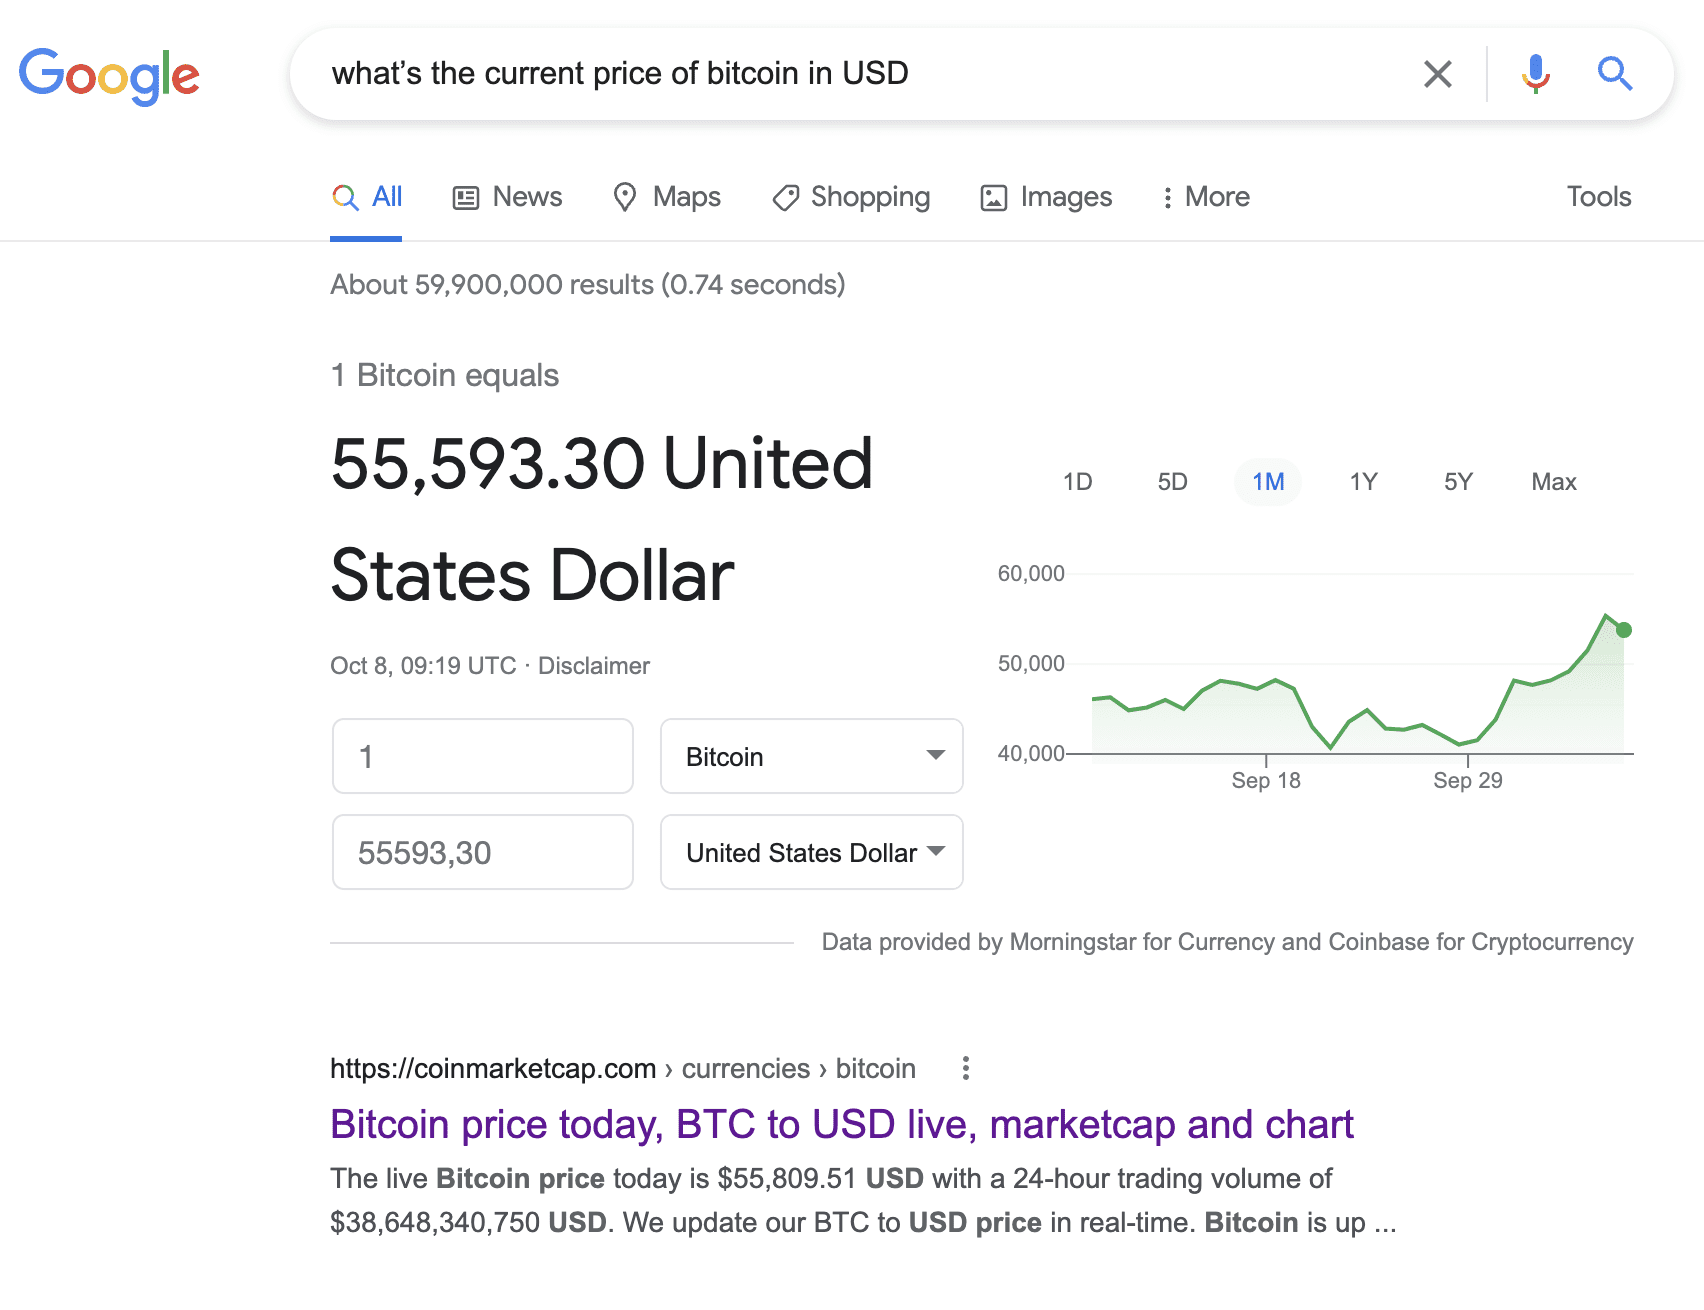The height and width of the screenshot is (1310, 1704).
Task: Show the 5D price chart
Action: [1171, 482]
